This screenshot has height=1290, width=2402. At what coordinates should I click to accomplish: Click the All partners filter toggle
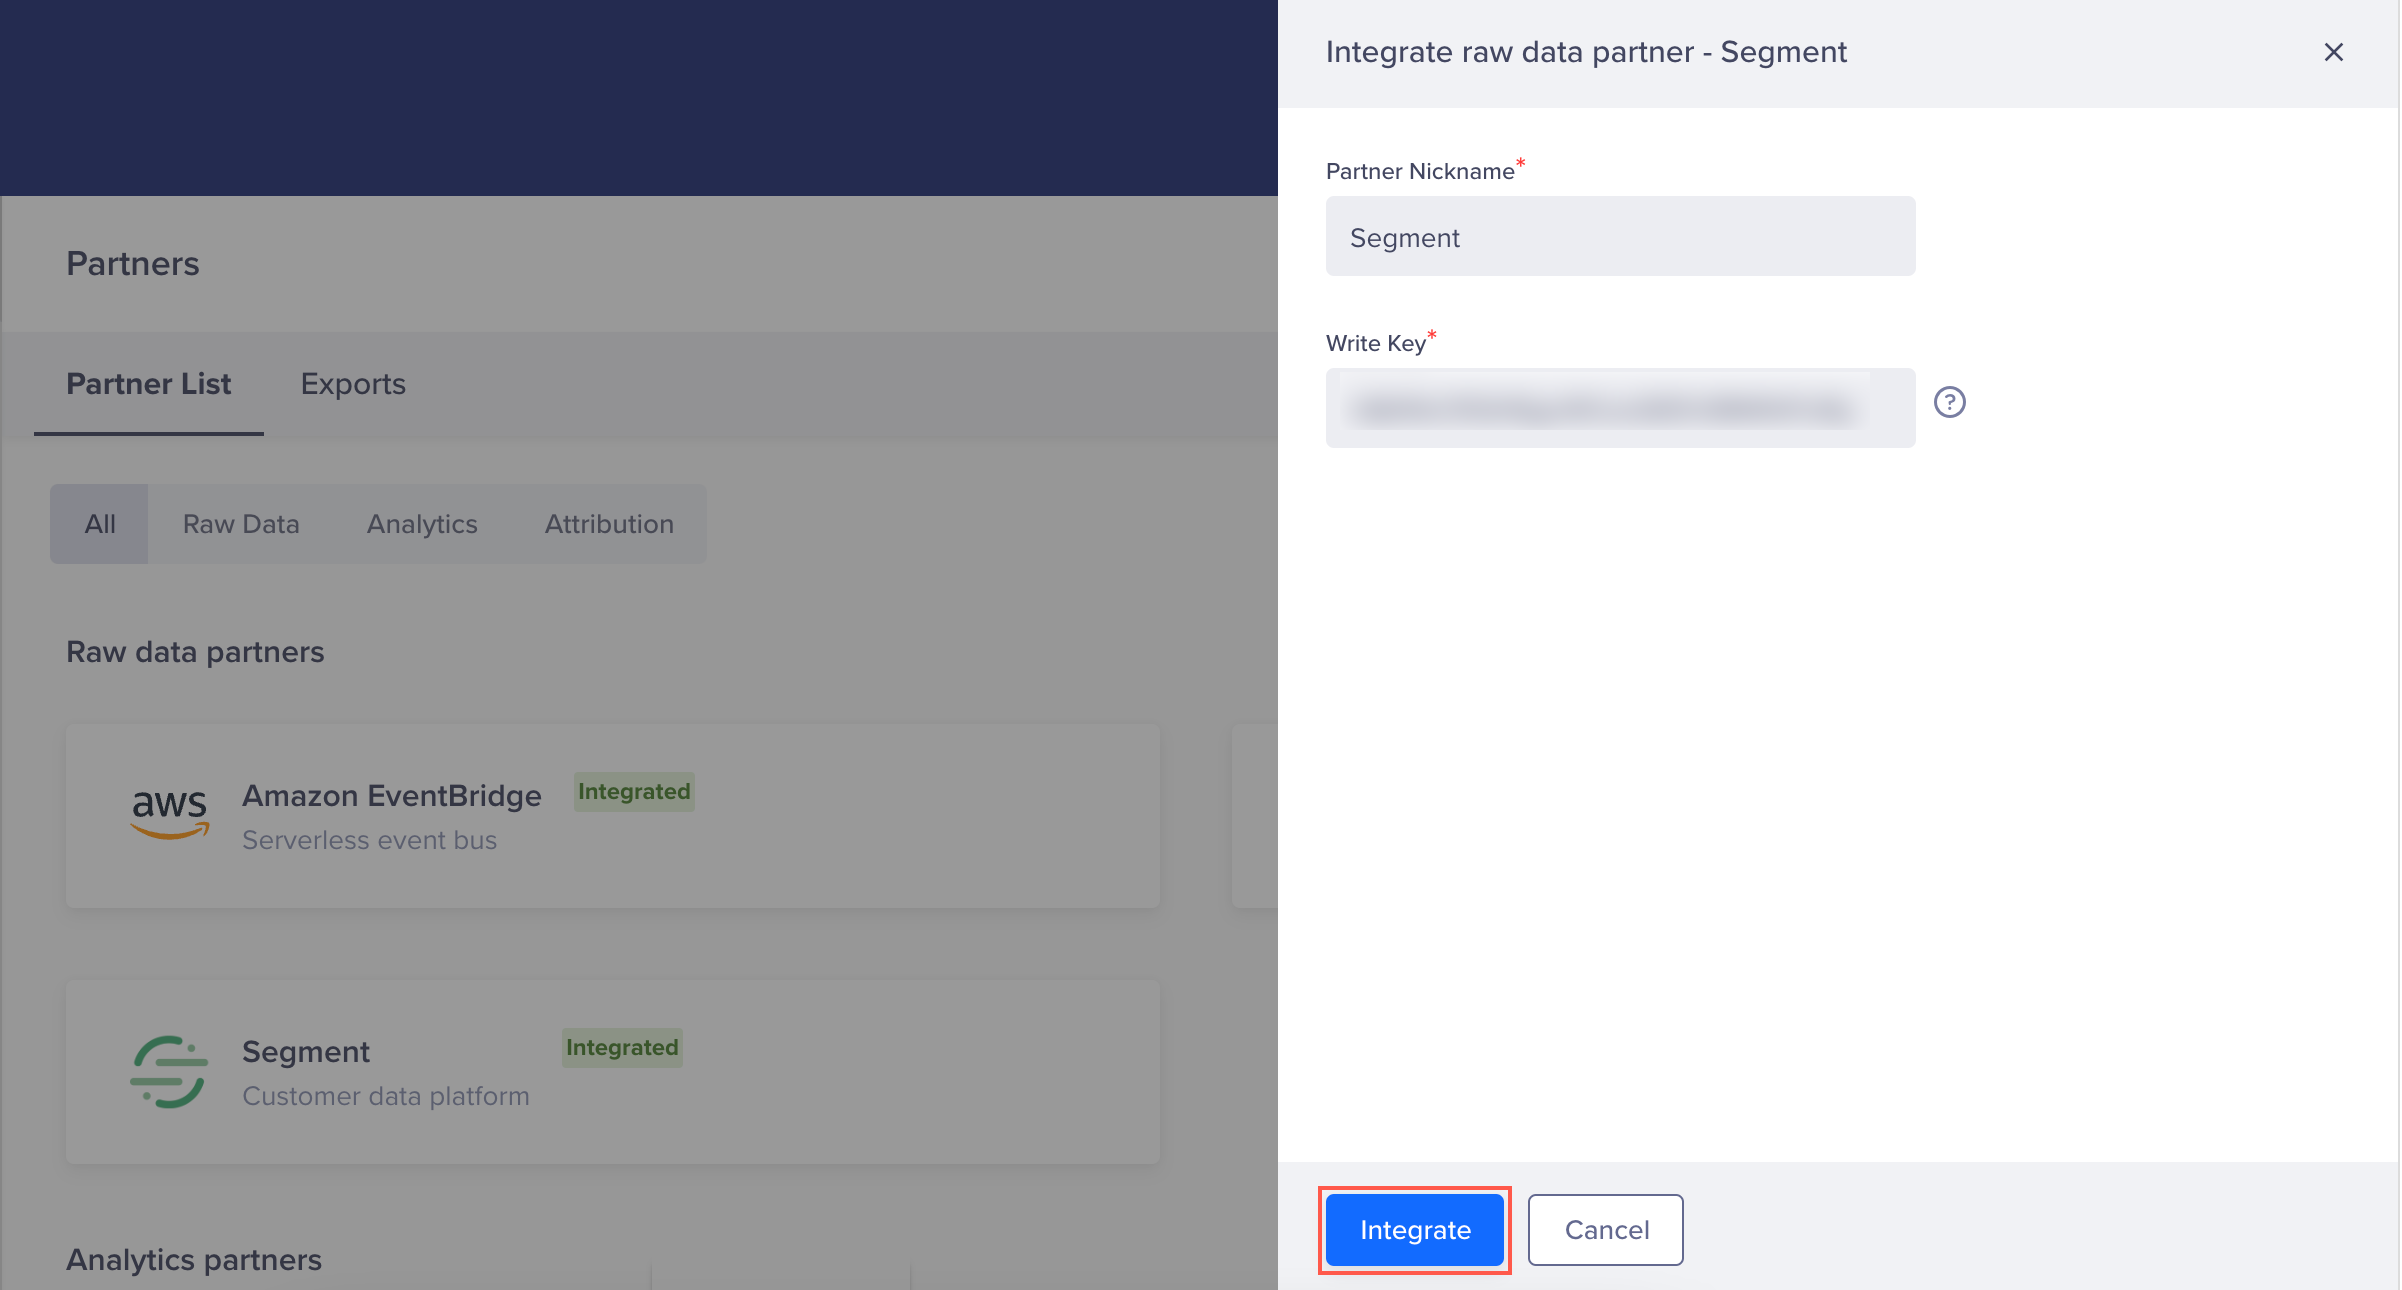tap(98, 523)
